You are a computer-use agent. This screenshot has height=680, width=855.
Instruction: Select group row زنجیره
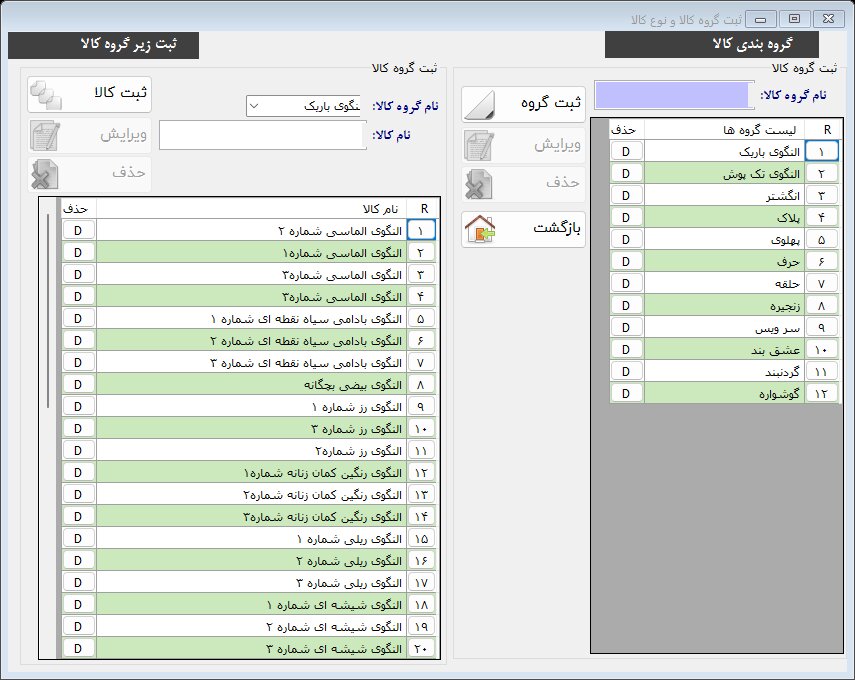(724, 305)
